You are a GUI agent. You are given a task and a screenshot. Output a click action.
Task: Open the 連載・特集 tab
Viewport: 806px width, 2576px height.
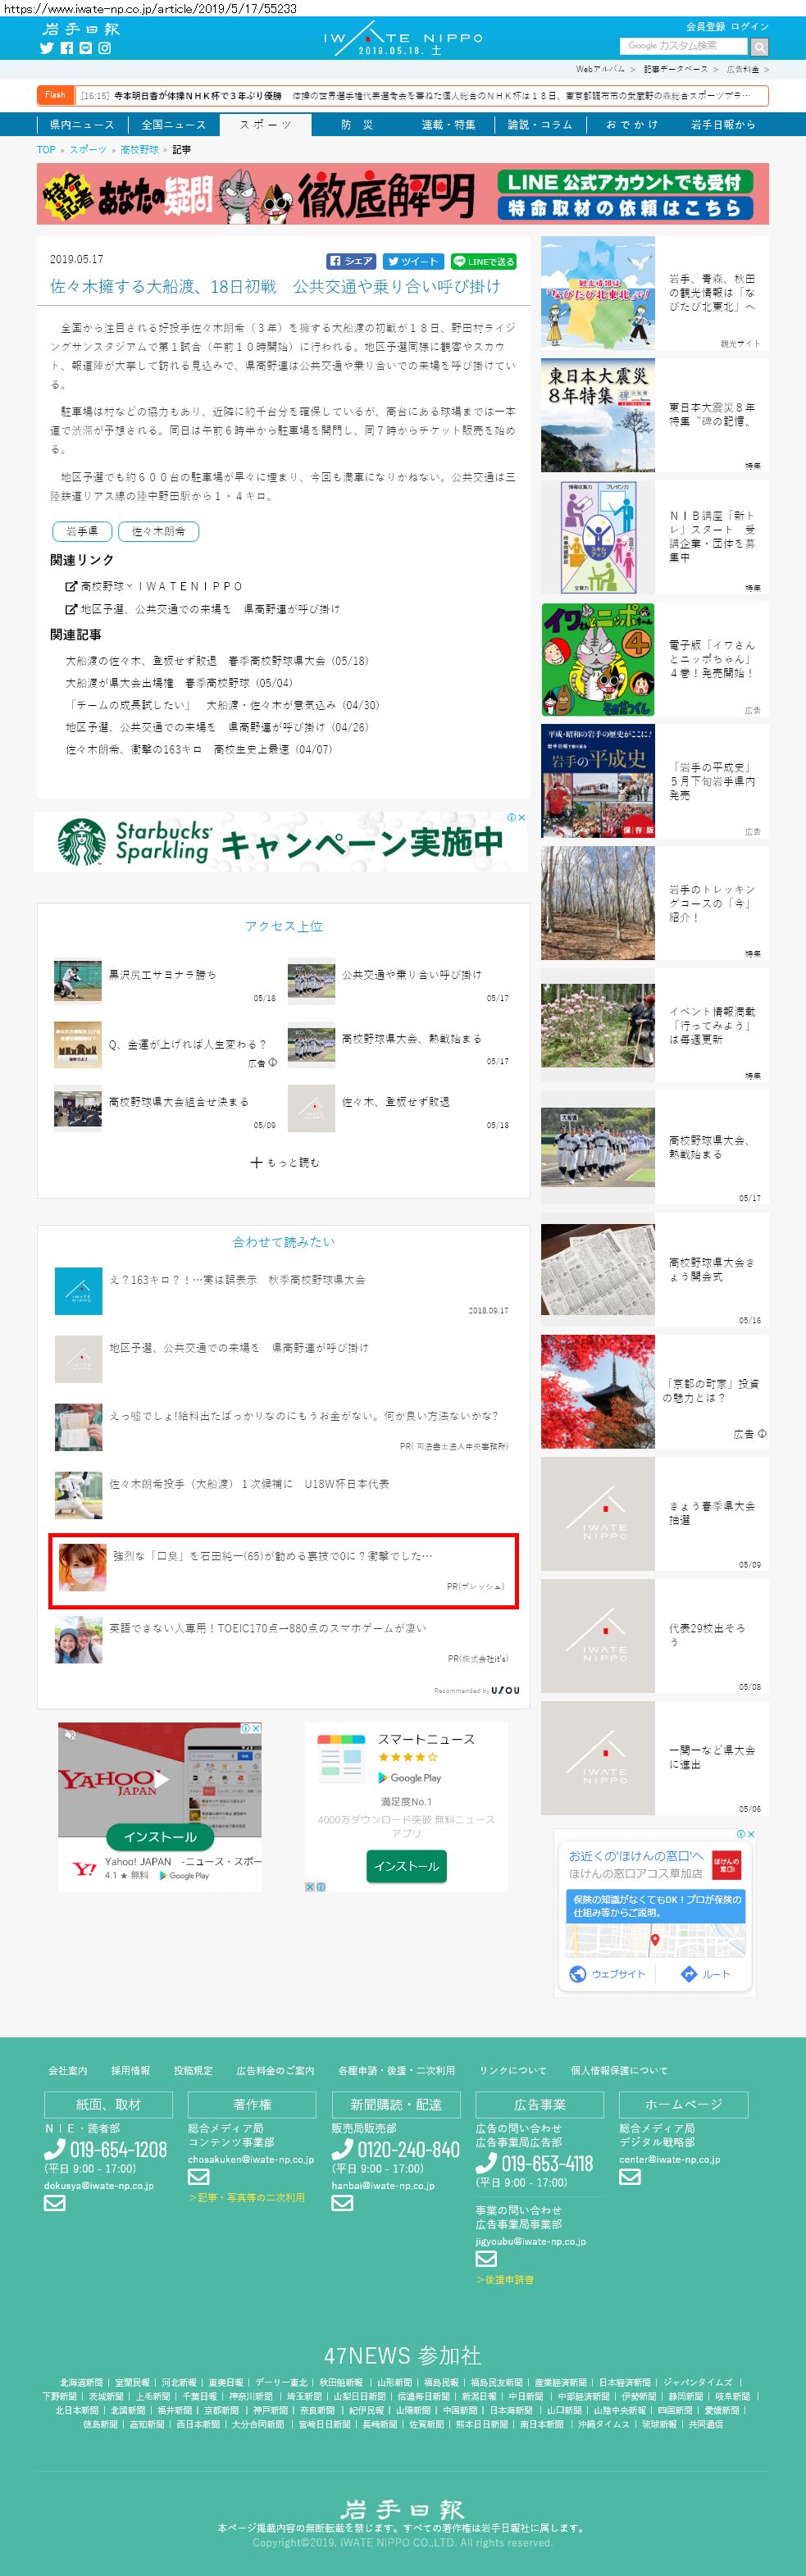pyautogui.click(x=448, y=125)
